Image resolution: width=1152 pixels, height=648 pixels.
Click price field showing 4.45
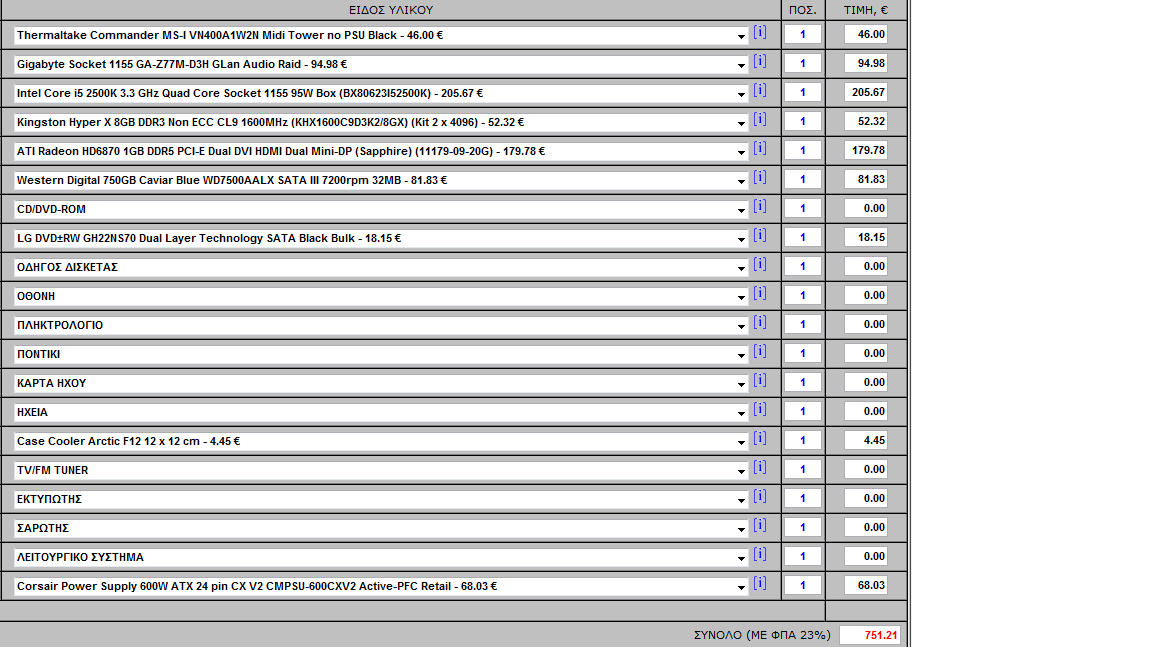tap(865, 441)
